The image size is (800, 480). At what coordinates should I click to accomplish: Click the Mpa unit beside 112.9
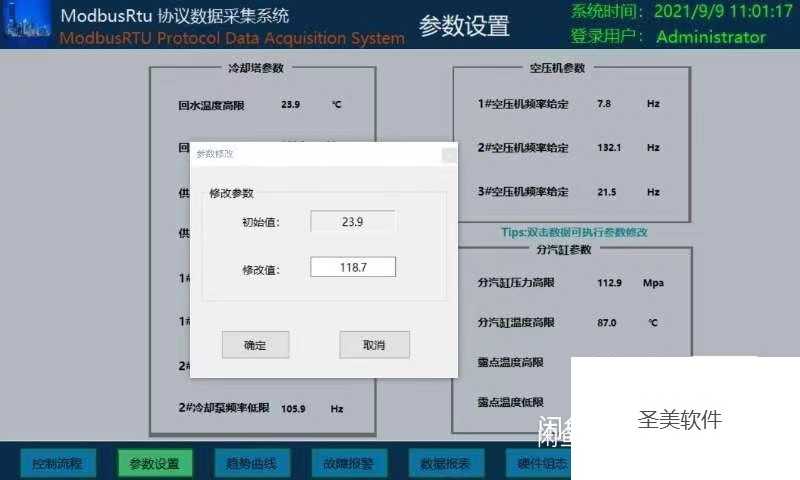[653, 283]
